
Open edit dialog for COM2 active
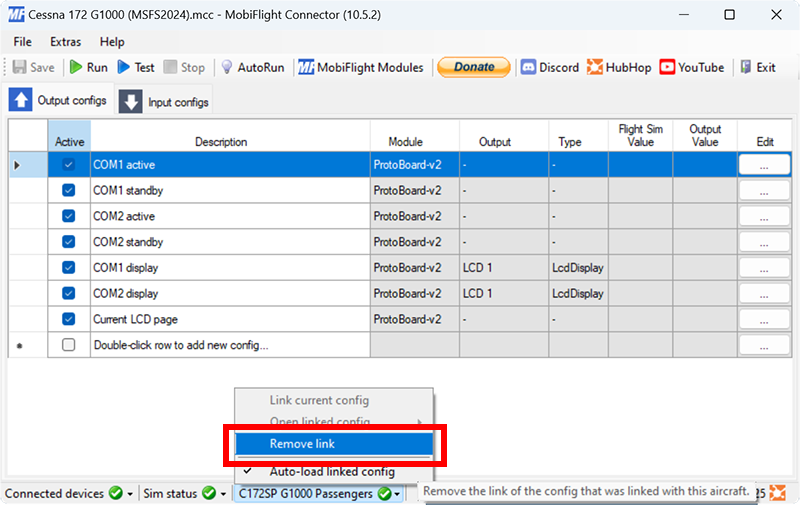click(764, 216)
